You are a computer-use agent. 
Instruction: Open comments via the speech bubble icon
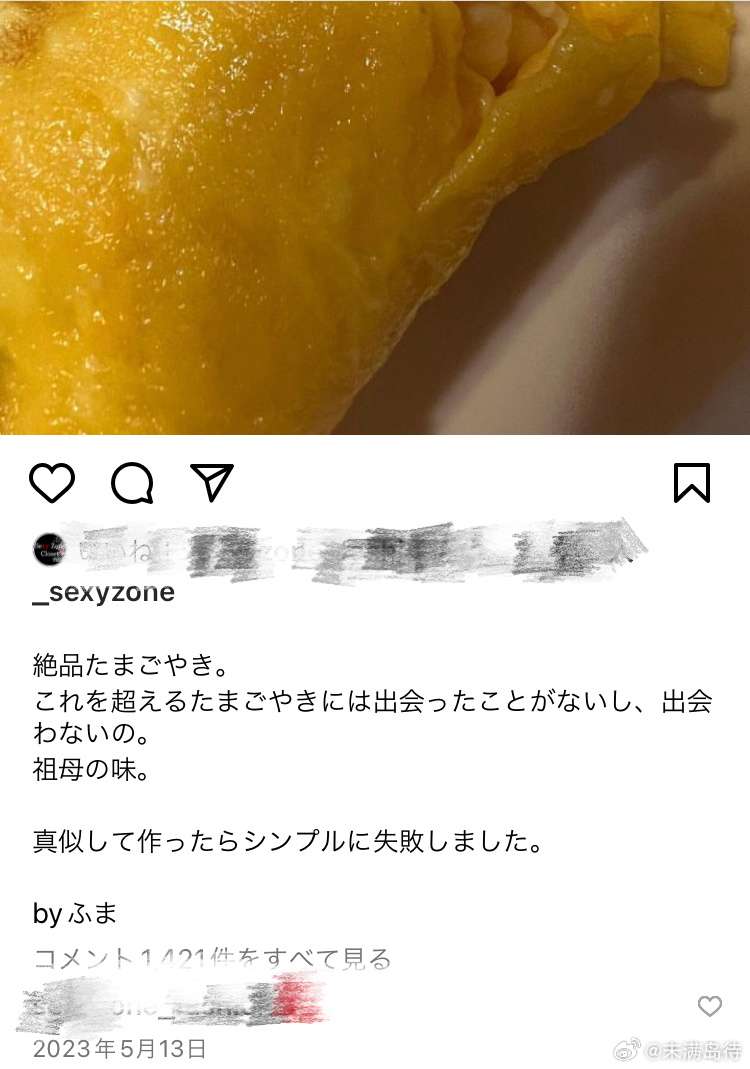coord(132,483)
